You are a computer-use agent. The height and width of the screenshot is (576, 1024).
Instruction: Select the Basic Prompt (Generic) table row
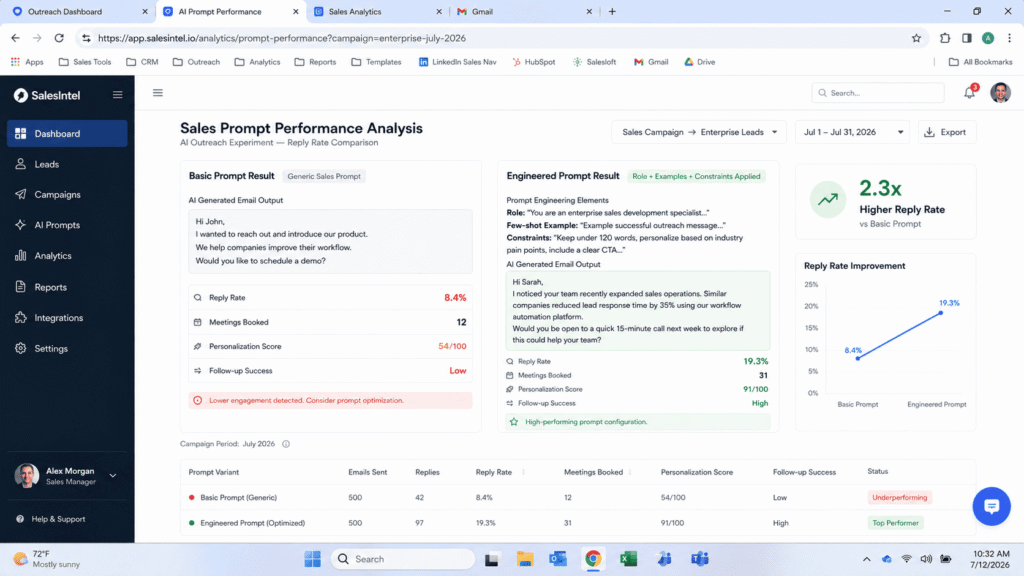[x=578, y=498]
